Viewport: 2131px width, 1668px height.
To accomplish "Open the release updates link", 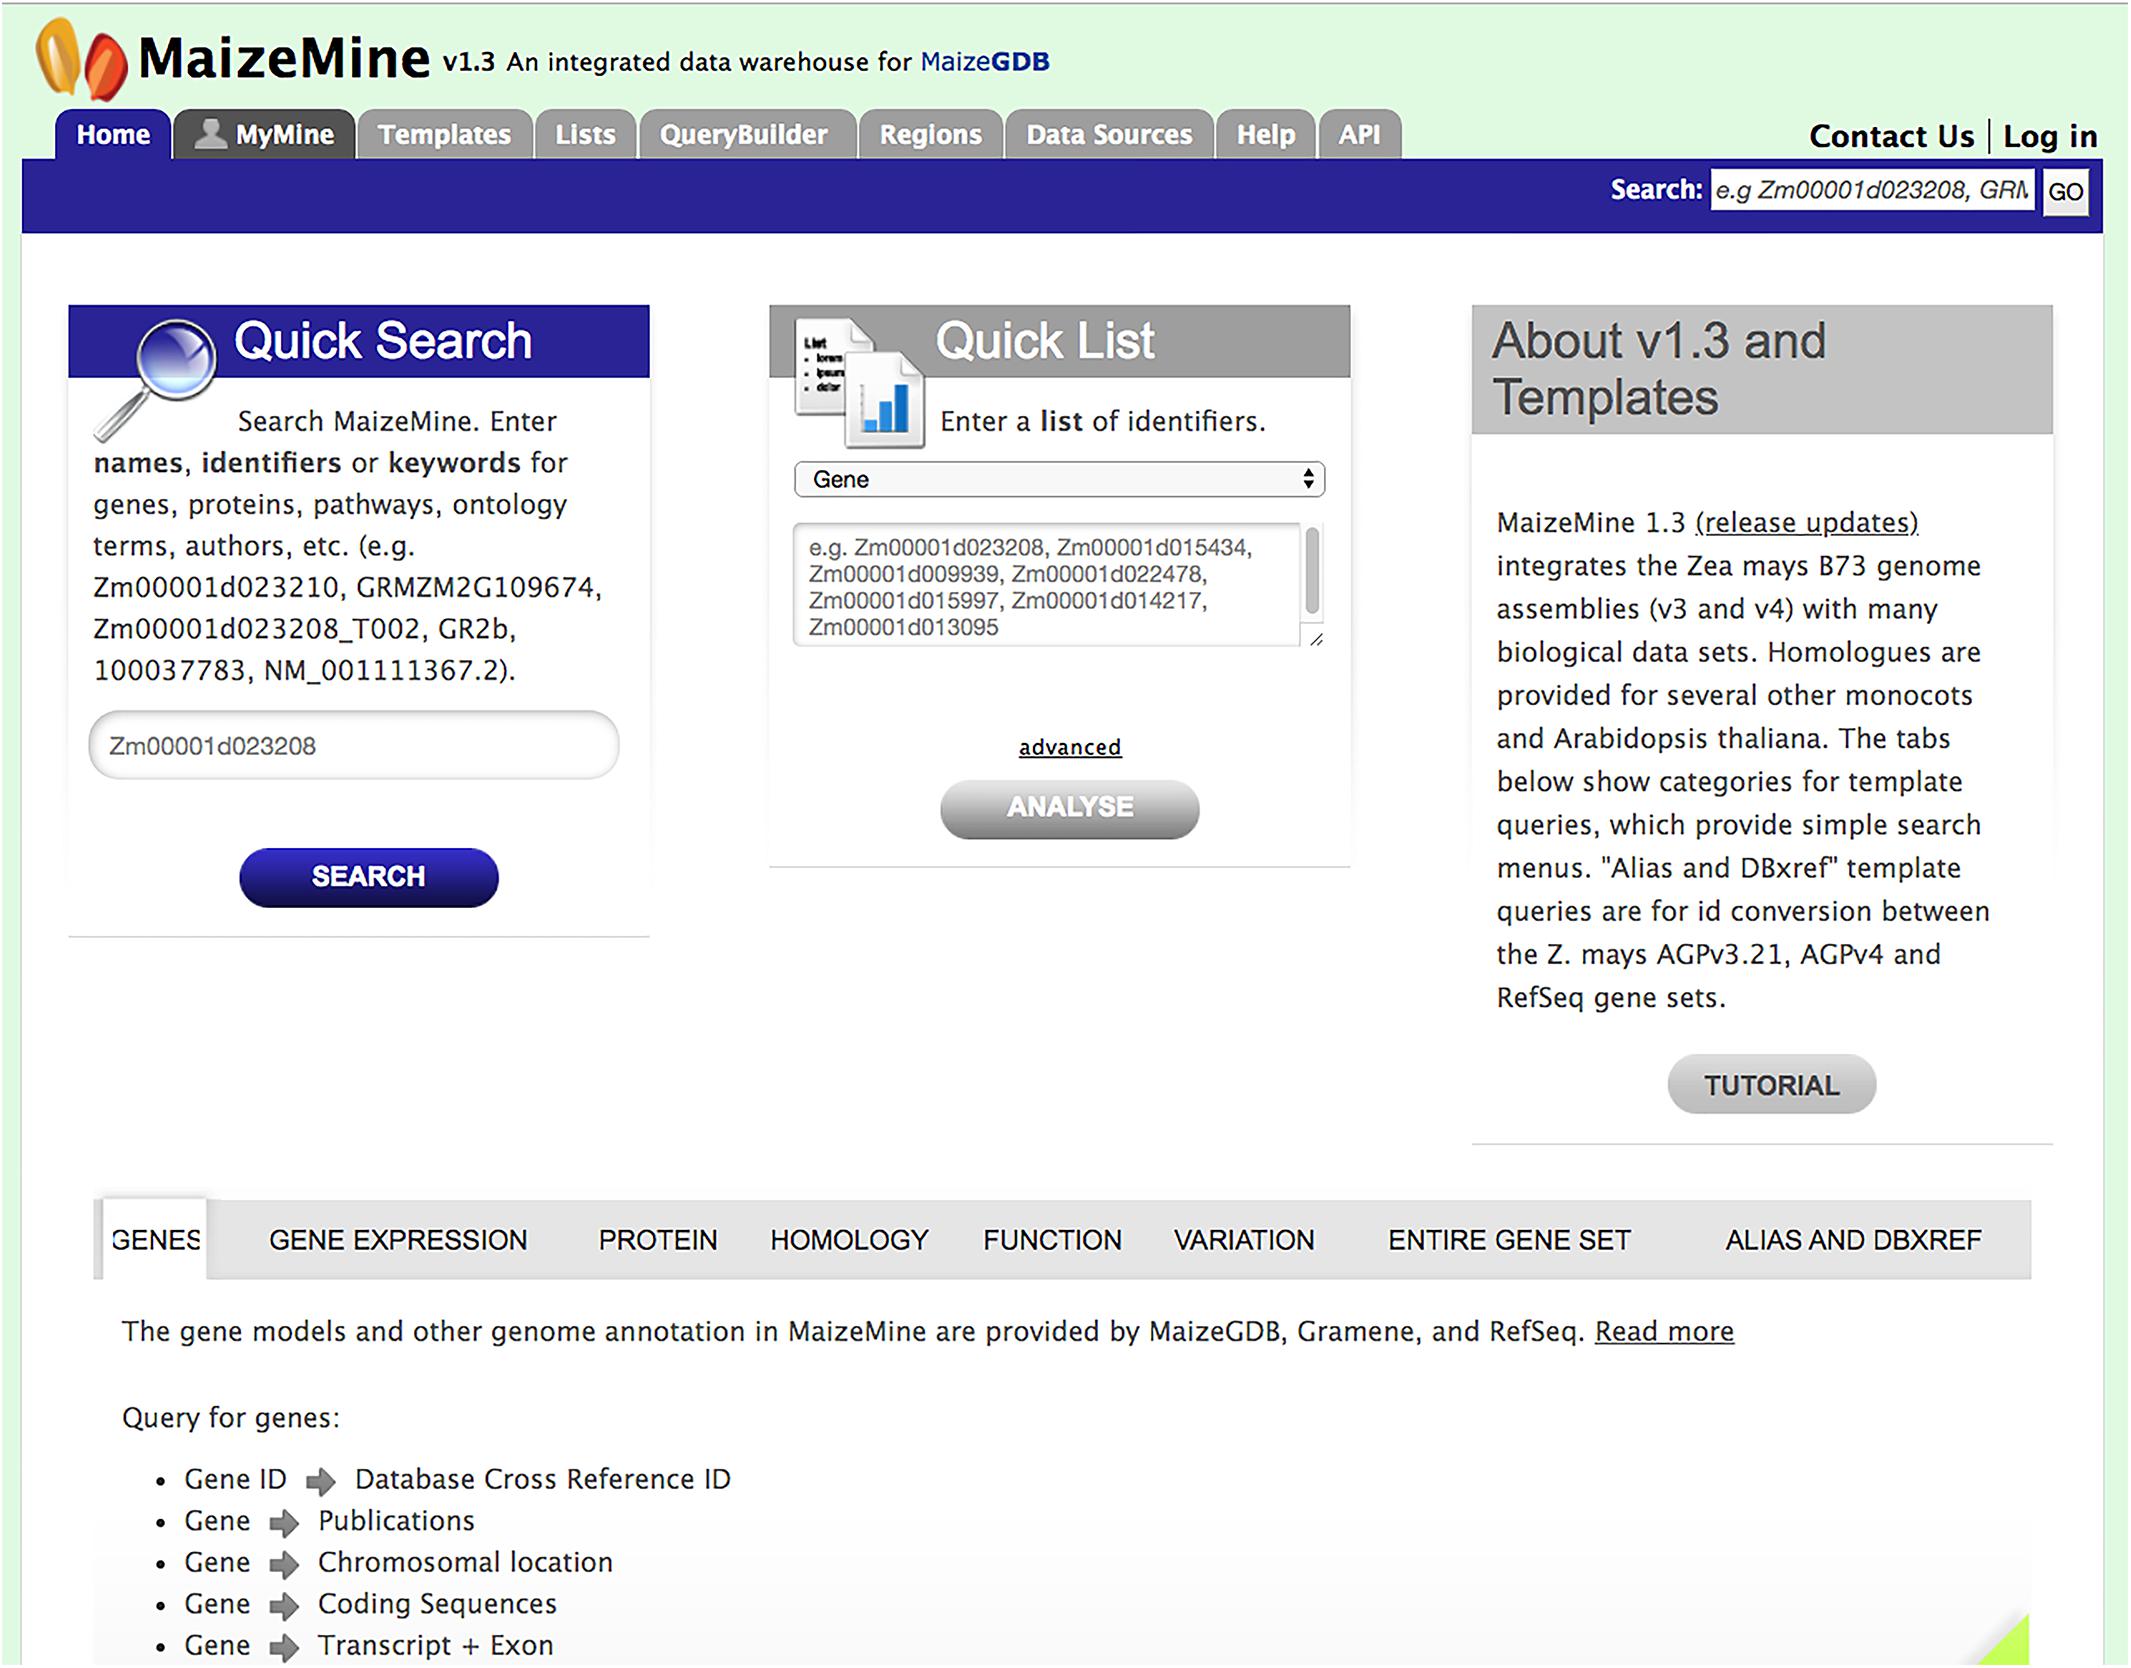I will 1807,522.
